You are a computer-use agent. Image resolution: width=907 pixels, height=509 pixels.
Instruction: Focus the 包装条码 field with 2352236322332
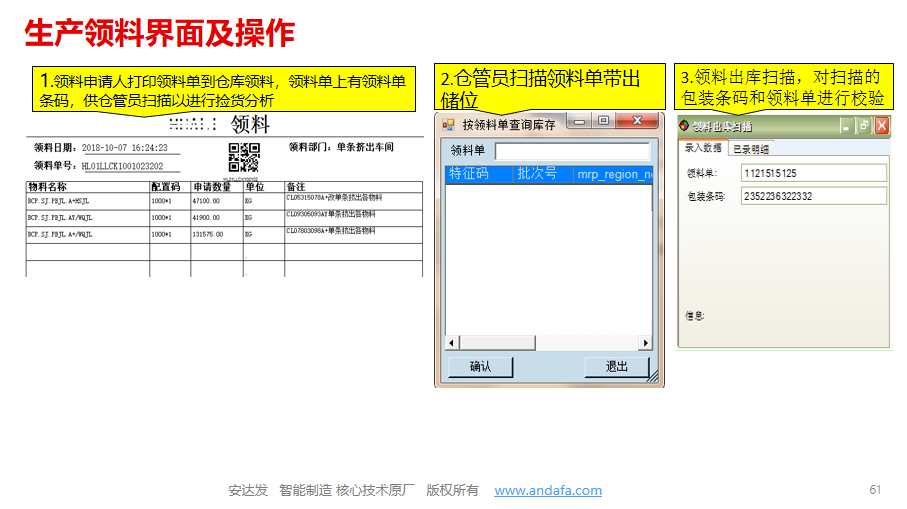813,196
